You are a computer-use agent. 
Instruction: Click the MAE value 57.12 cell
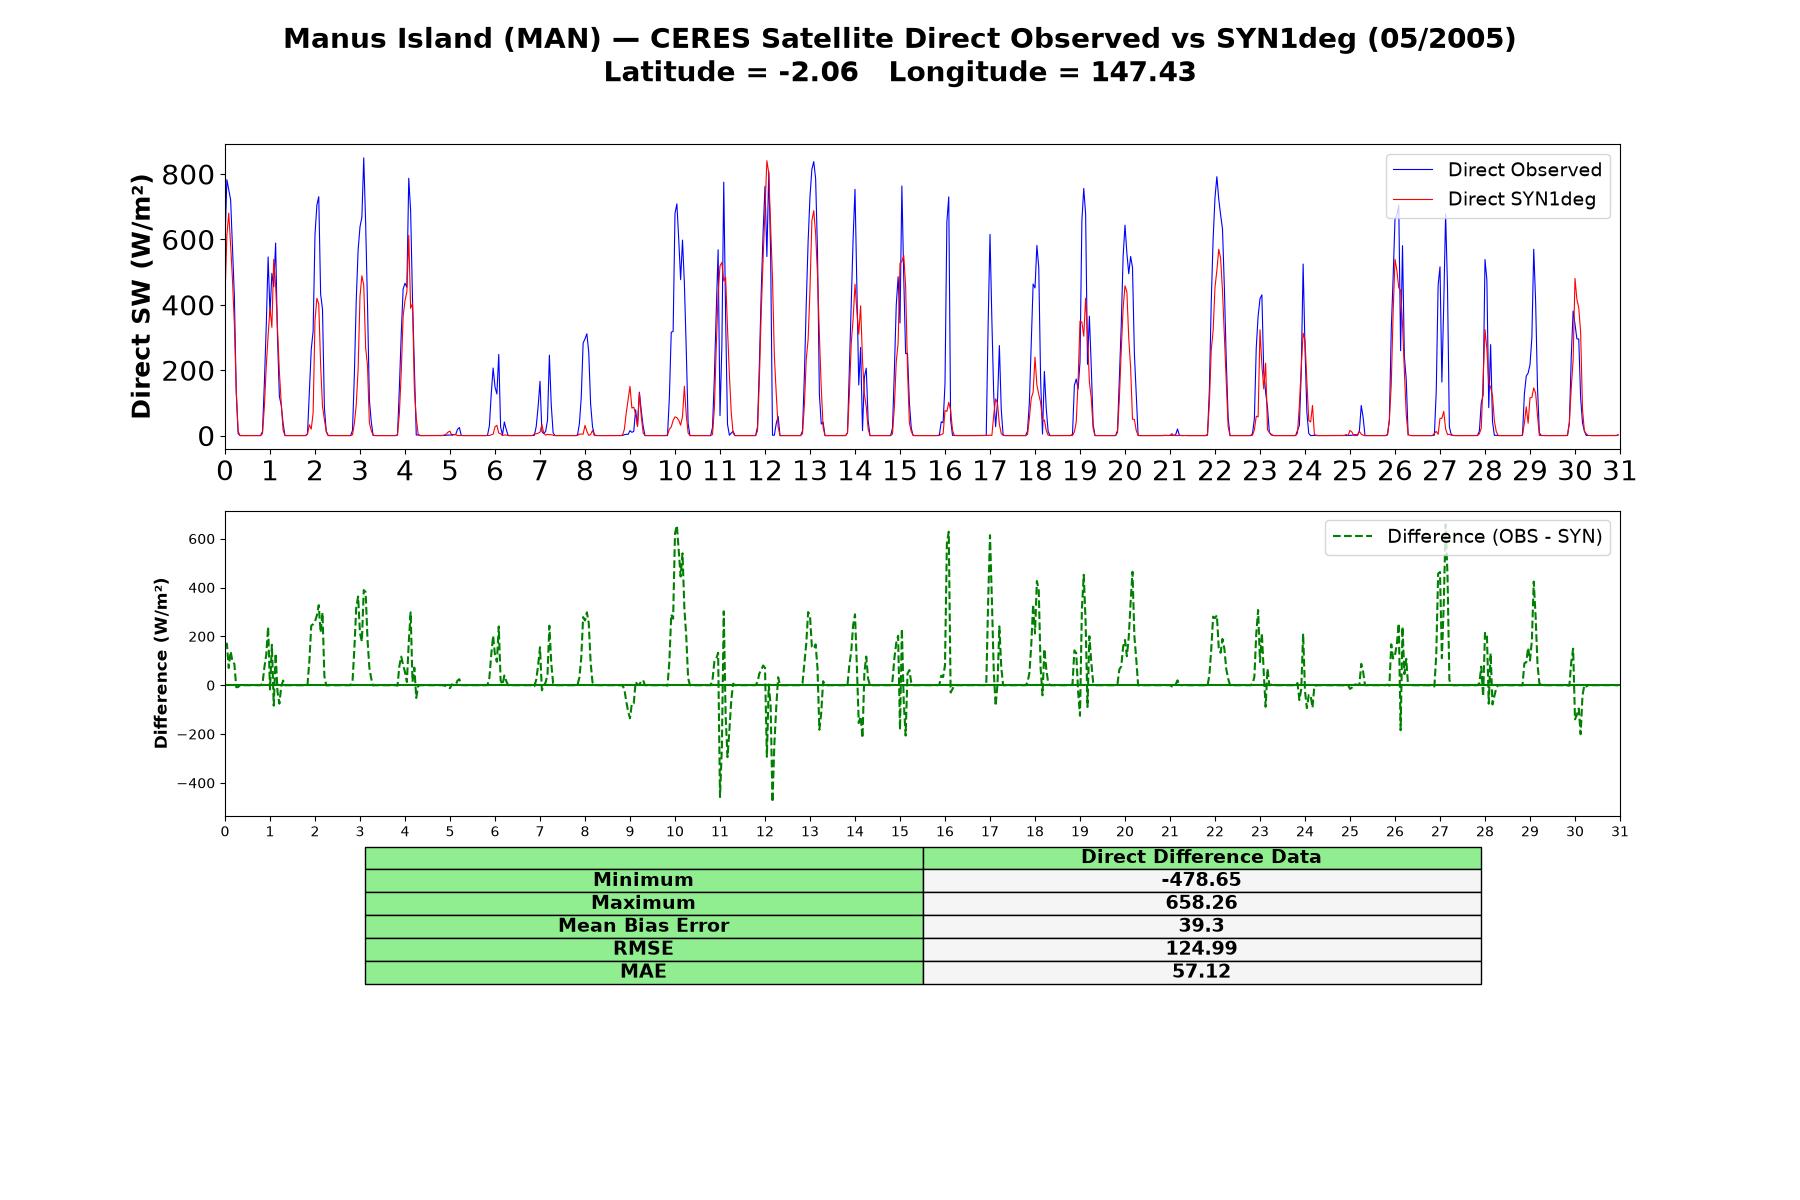[1201, 972]
